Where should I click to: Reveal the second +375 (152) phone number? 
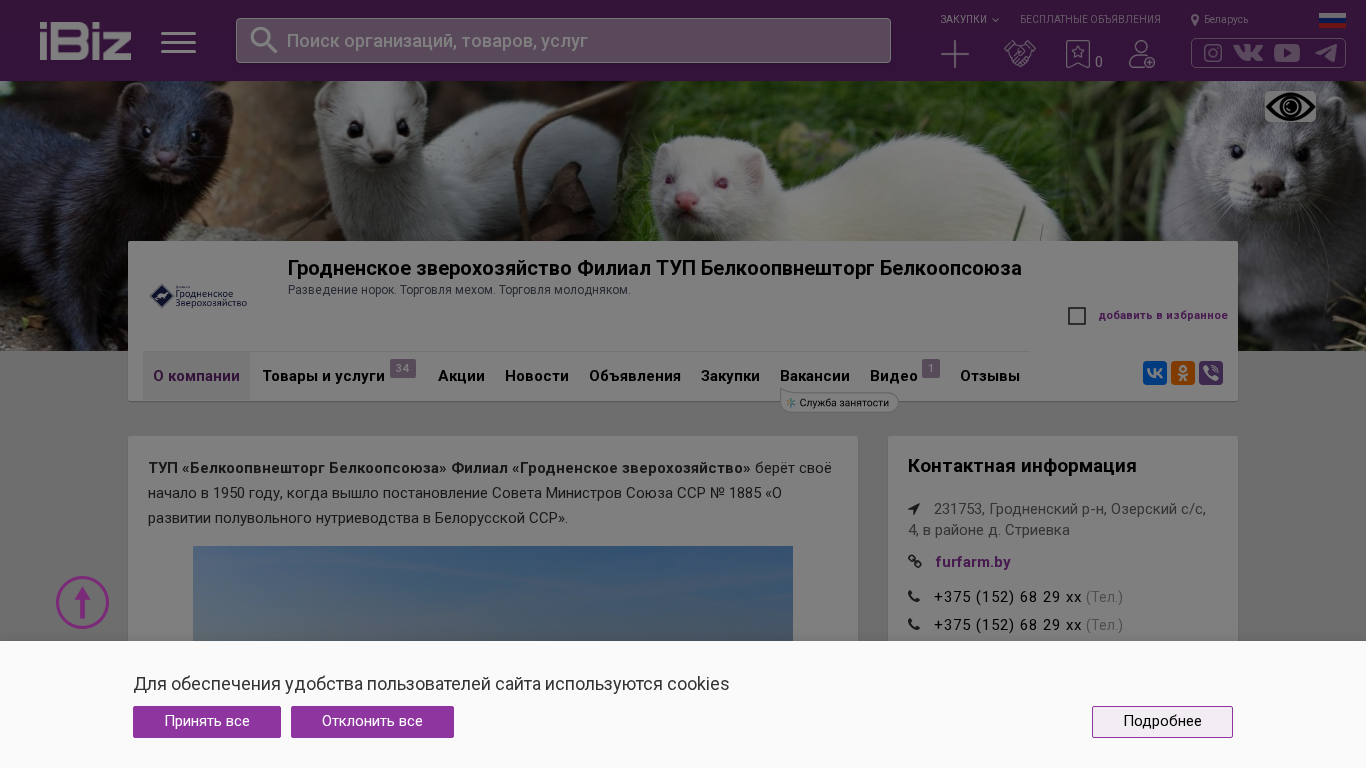(1008, 625)
